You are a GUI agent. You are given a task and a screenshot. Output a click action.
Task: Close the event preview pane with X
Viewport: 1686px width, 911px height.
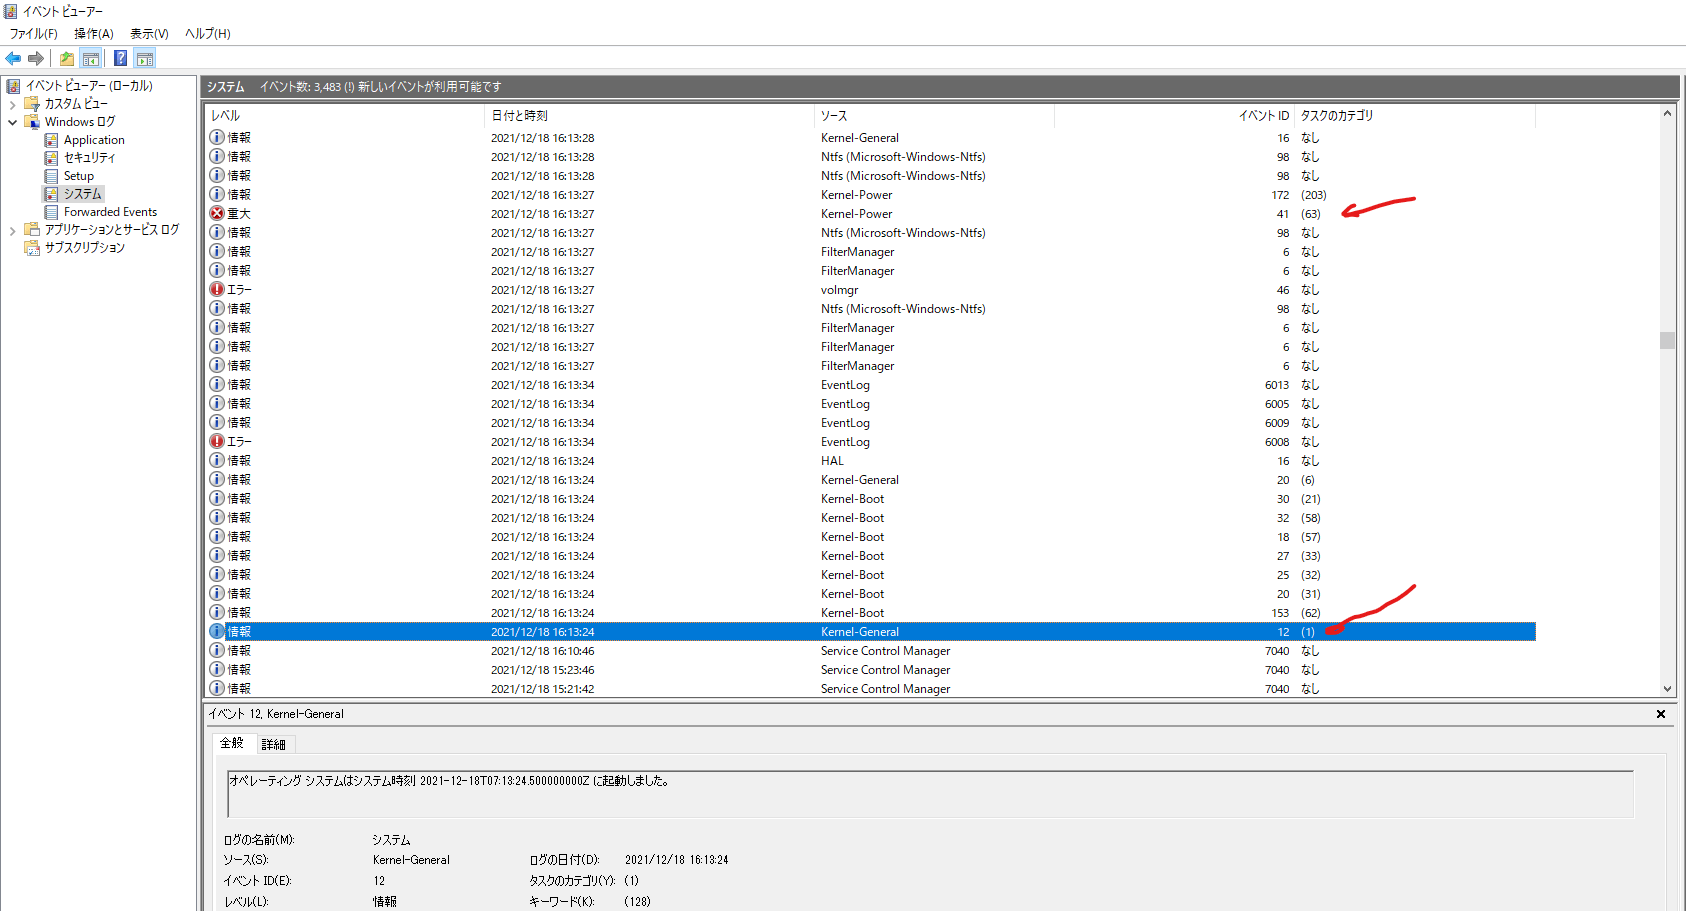(x=1661, y=714)
